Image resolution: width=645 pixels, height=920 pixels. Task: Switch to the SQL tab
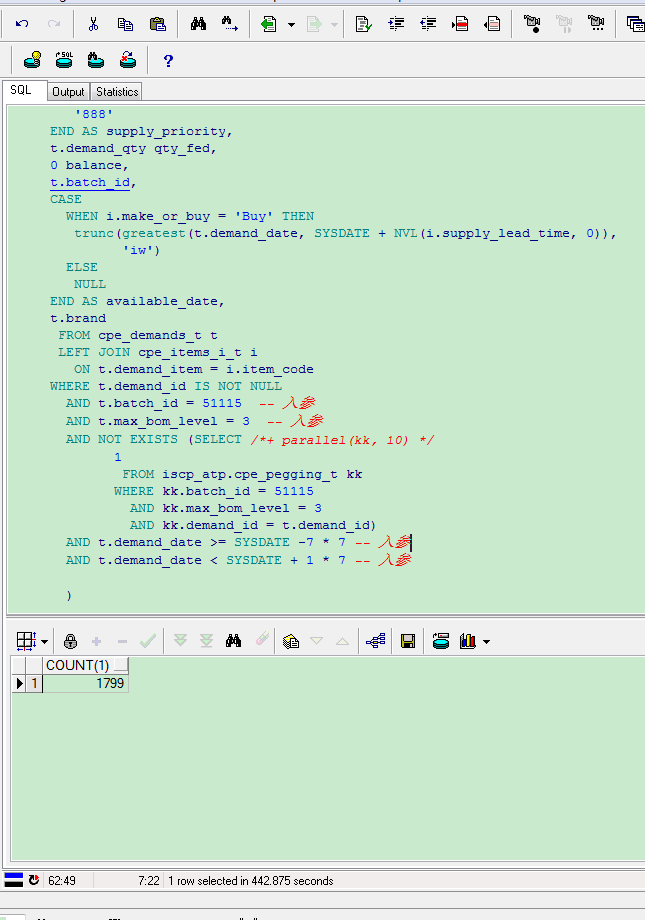tap(21, 90)
